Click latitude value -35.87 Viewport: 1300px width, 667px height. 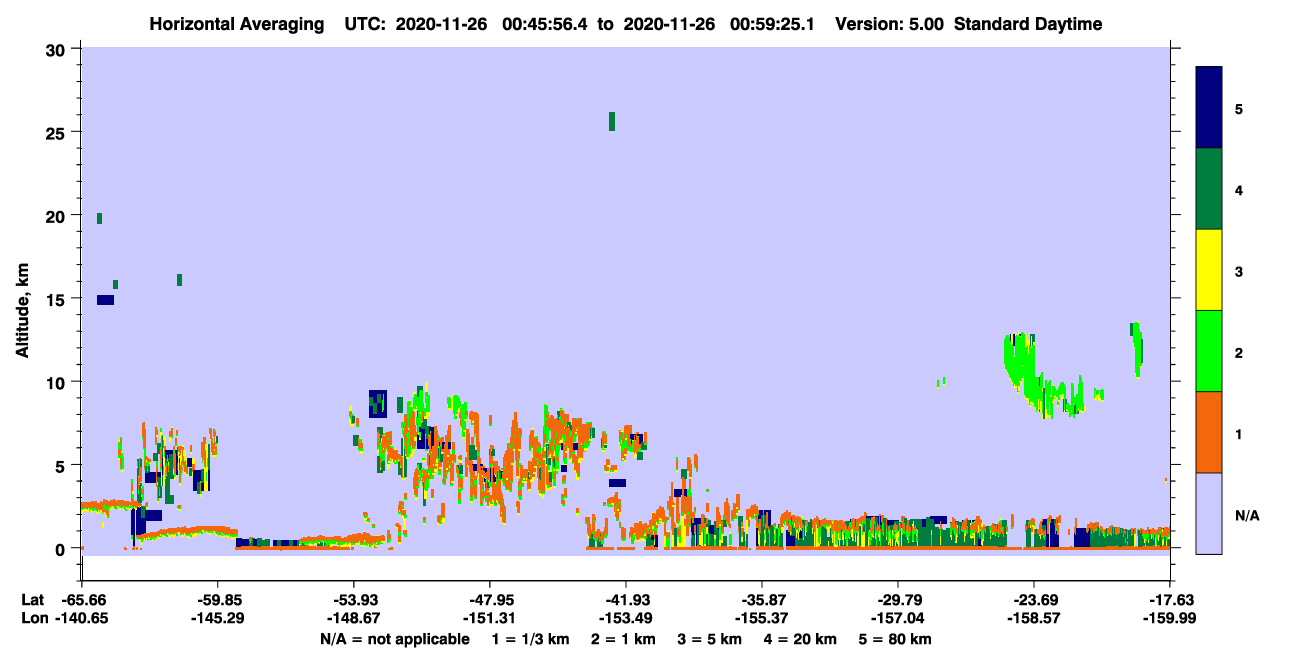coord(762,600)
